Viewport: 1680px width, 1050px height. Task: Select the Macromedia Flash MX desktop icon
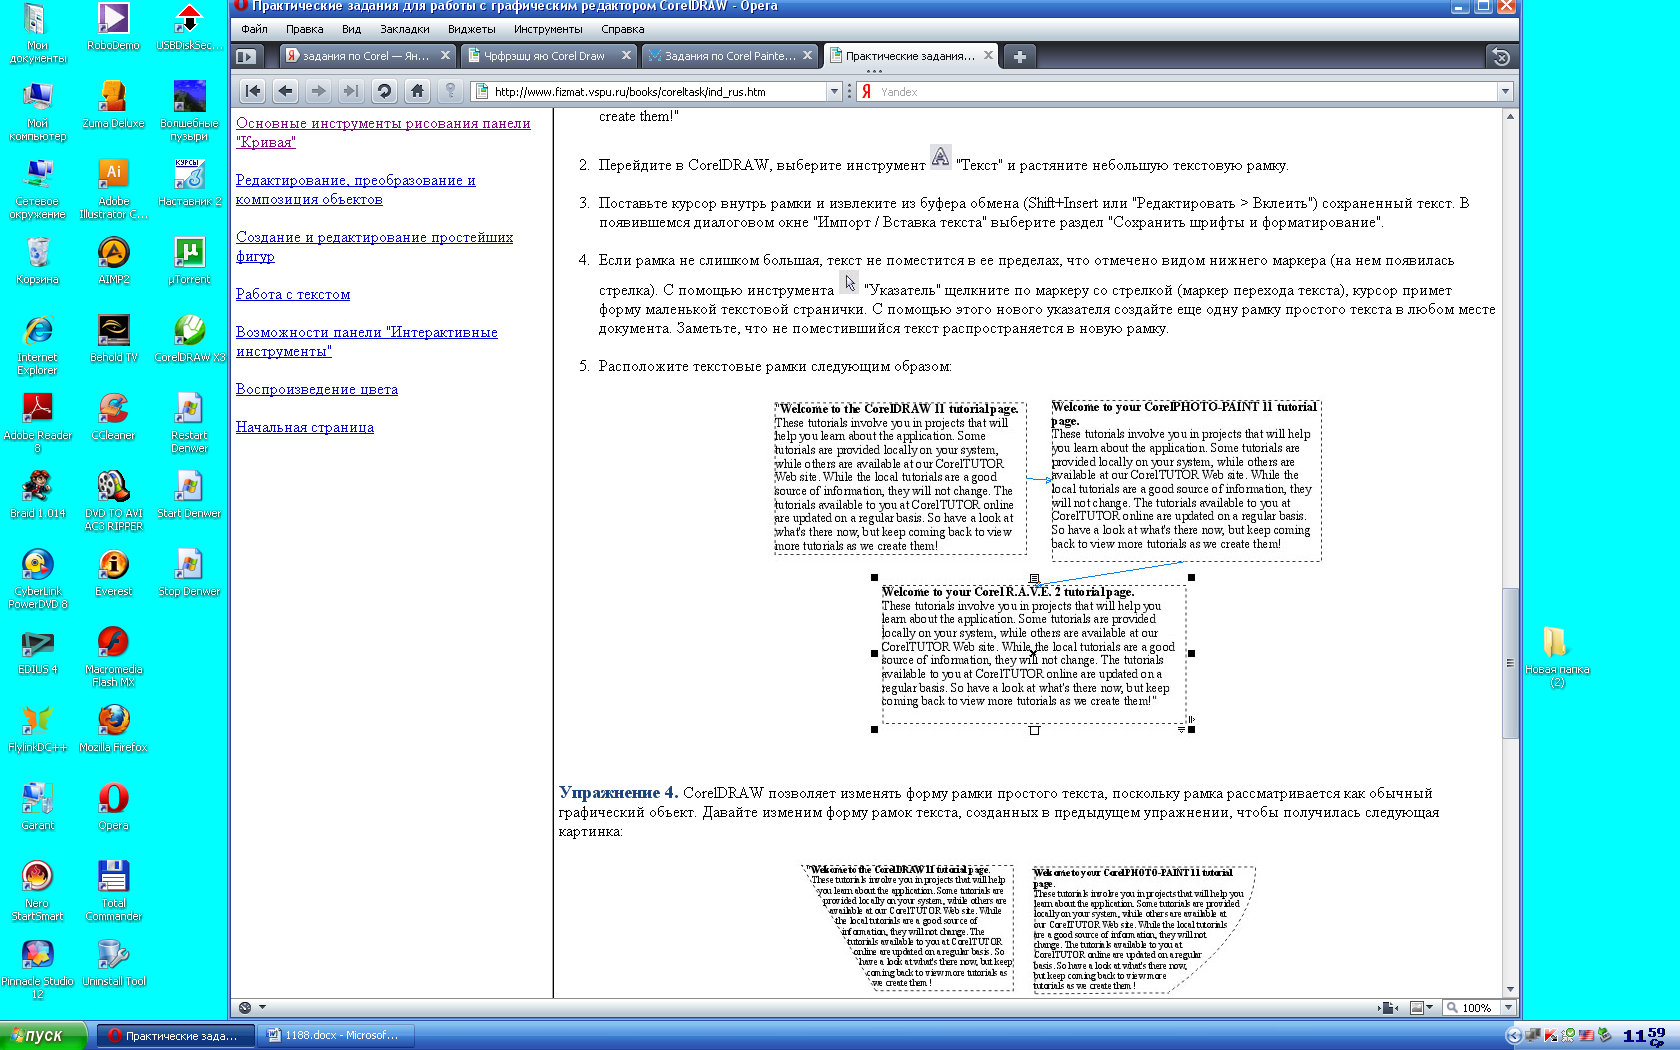pyautogui.click(x=113, y=655)
